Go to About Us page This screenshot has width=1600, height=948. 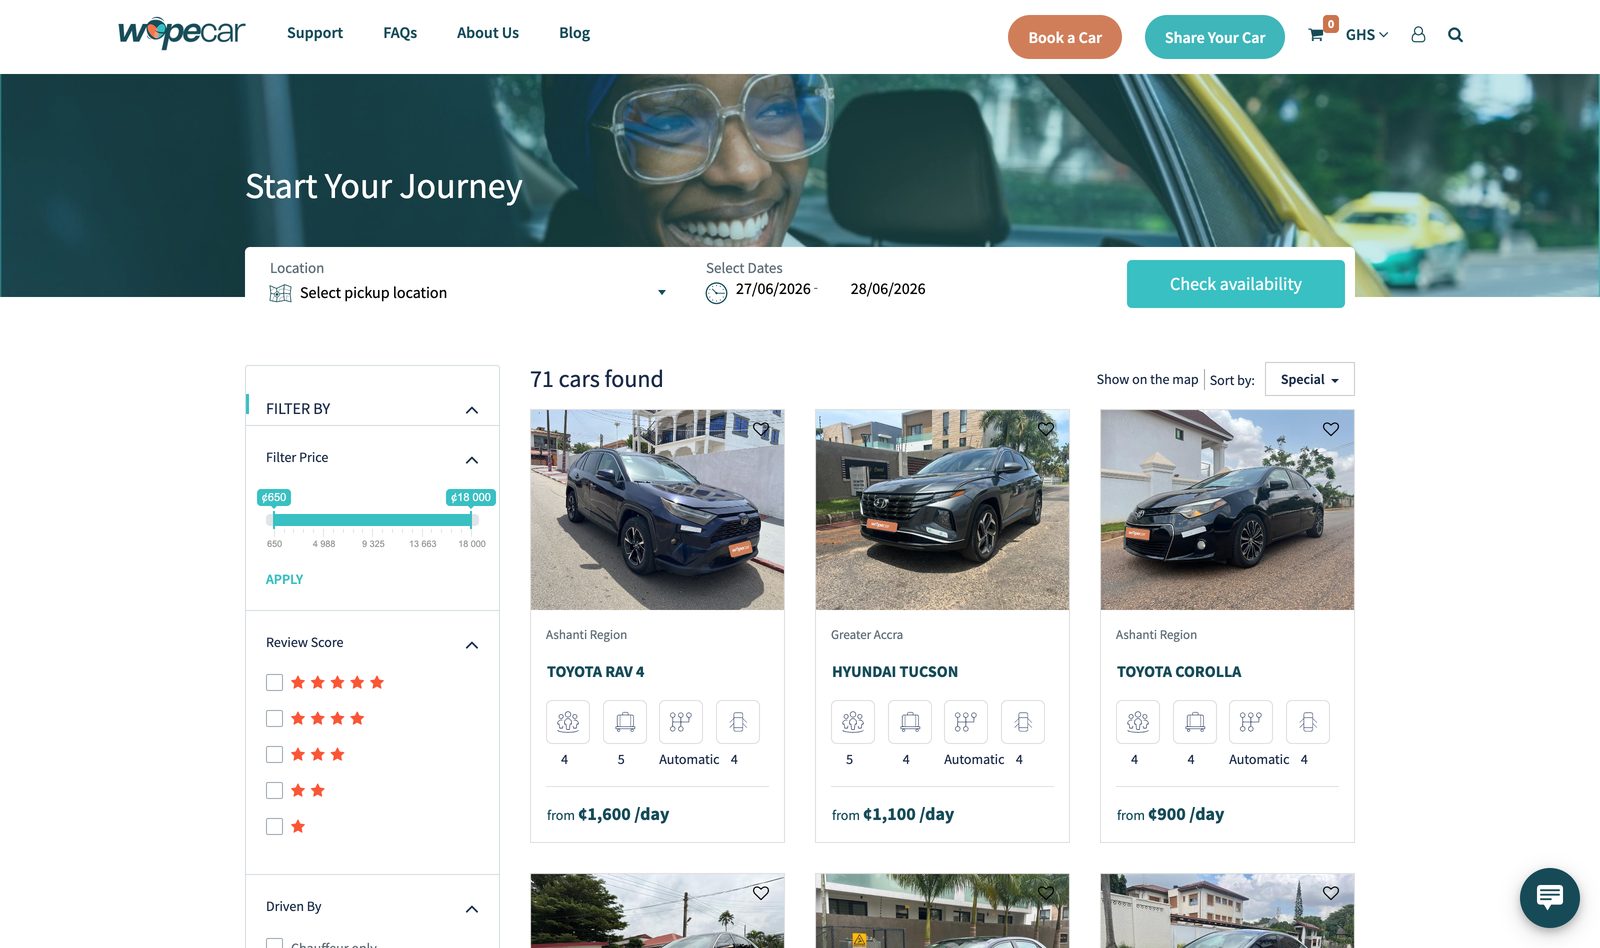[488, 33]
